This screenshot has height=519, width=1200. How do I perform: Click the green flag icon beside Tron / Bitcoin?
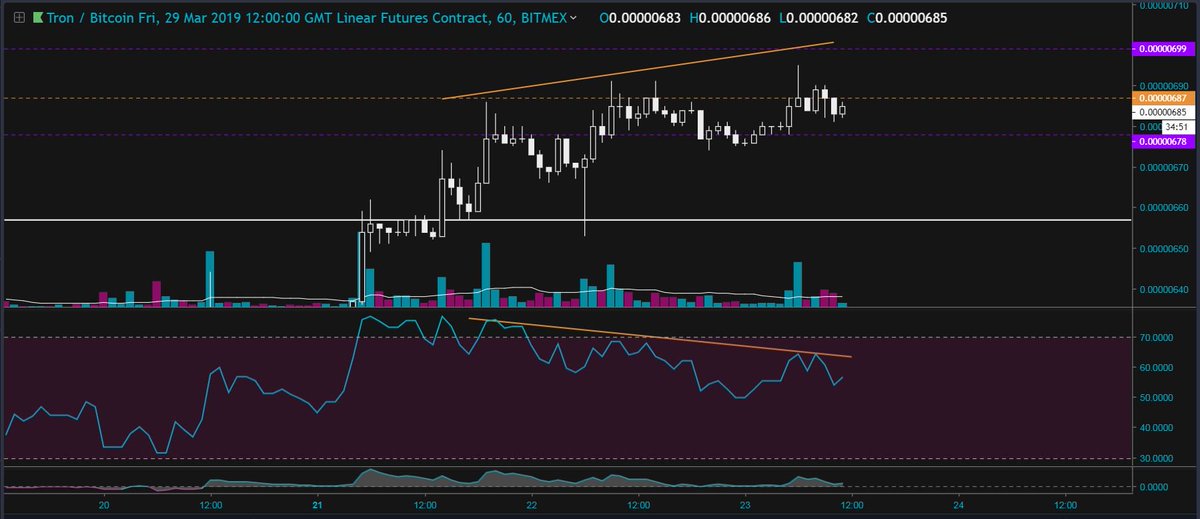point(40,18)
